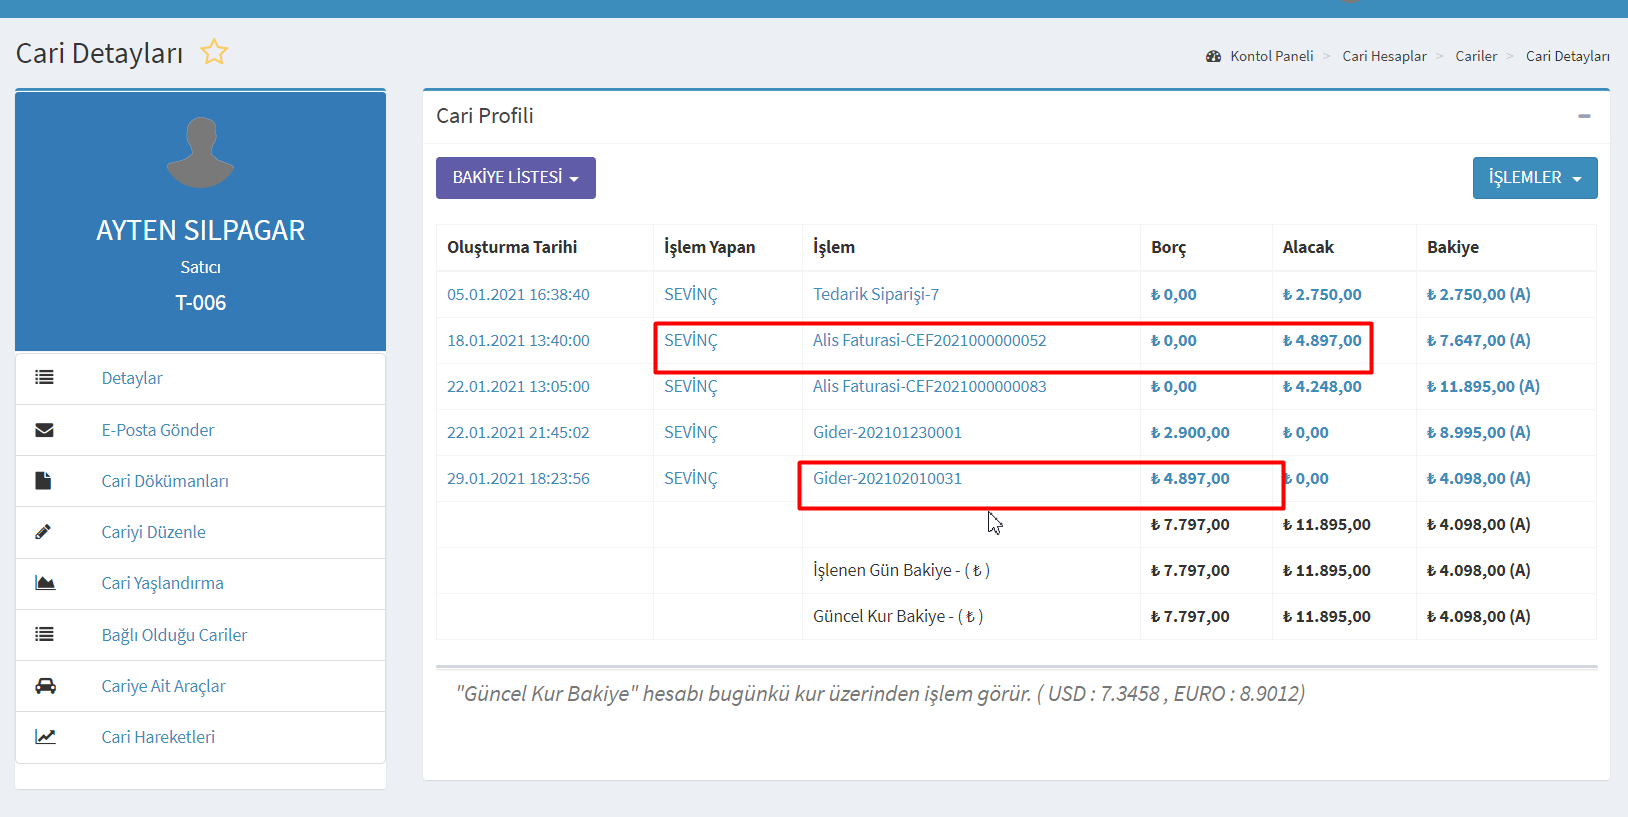
Task: Click the envelope icon for E-Posta Gönder
Action: [44, 430]
